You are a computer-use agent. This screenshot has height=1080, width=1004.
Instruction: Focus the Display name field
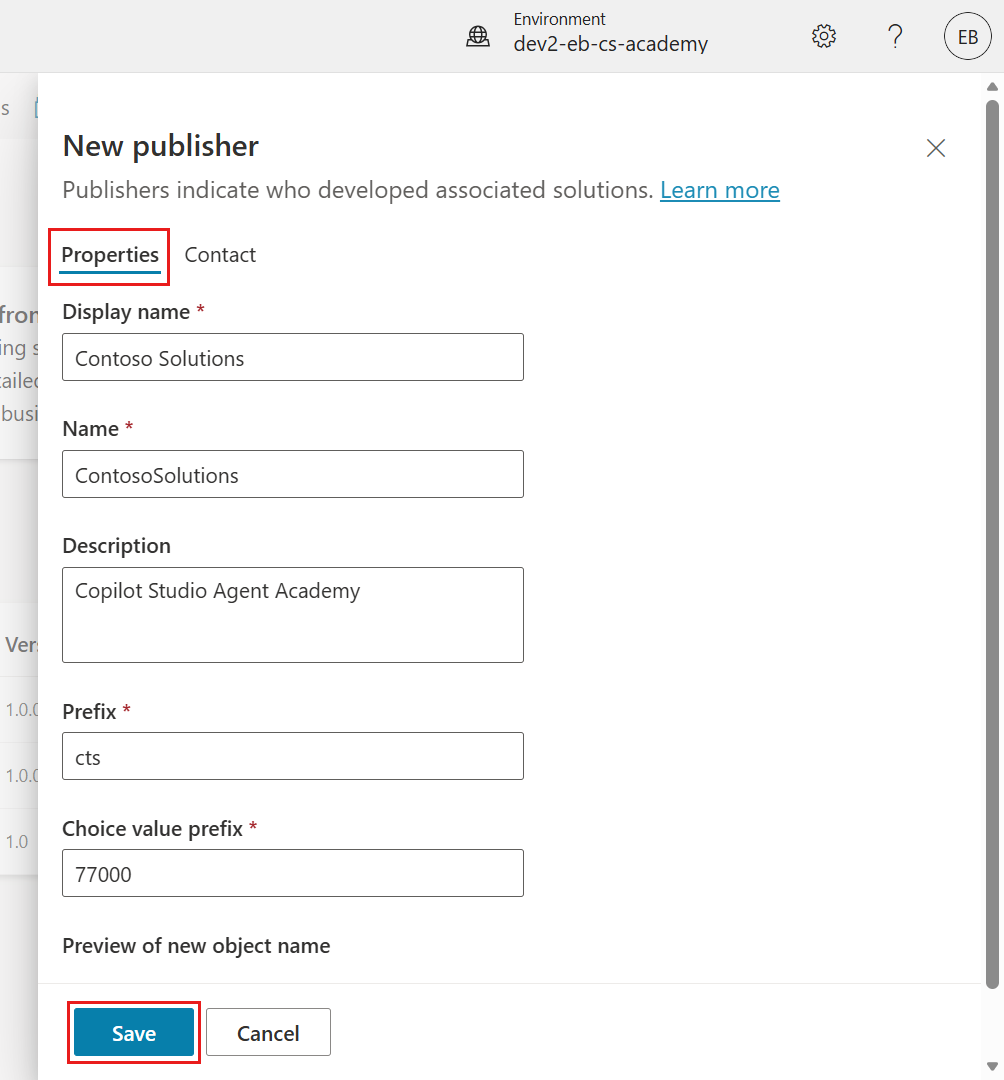(x=293, y=358)
